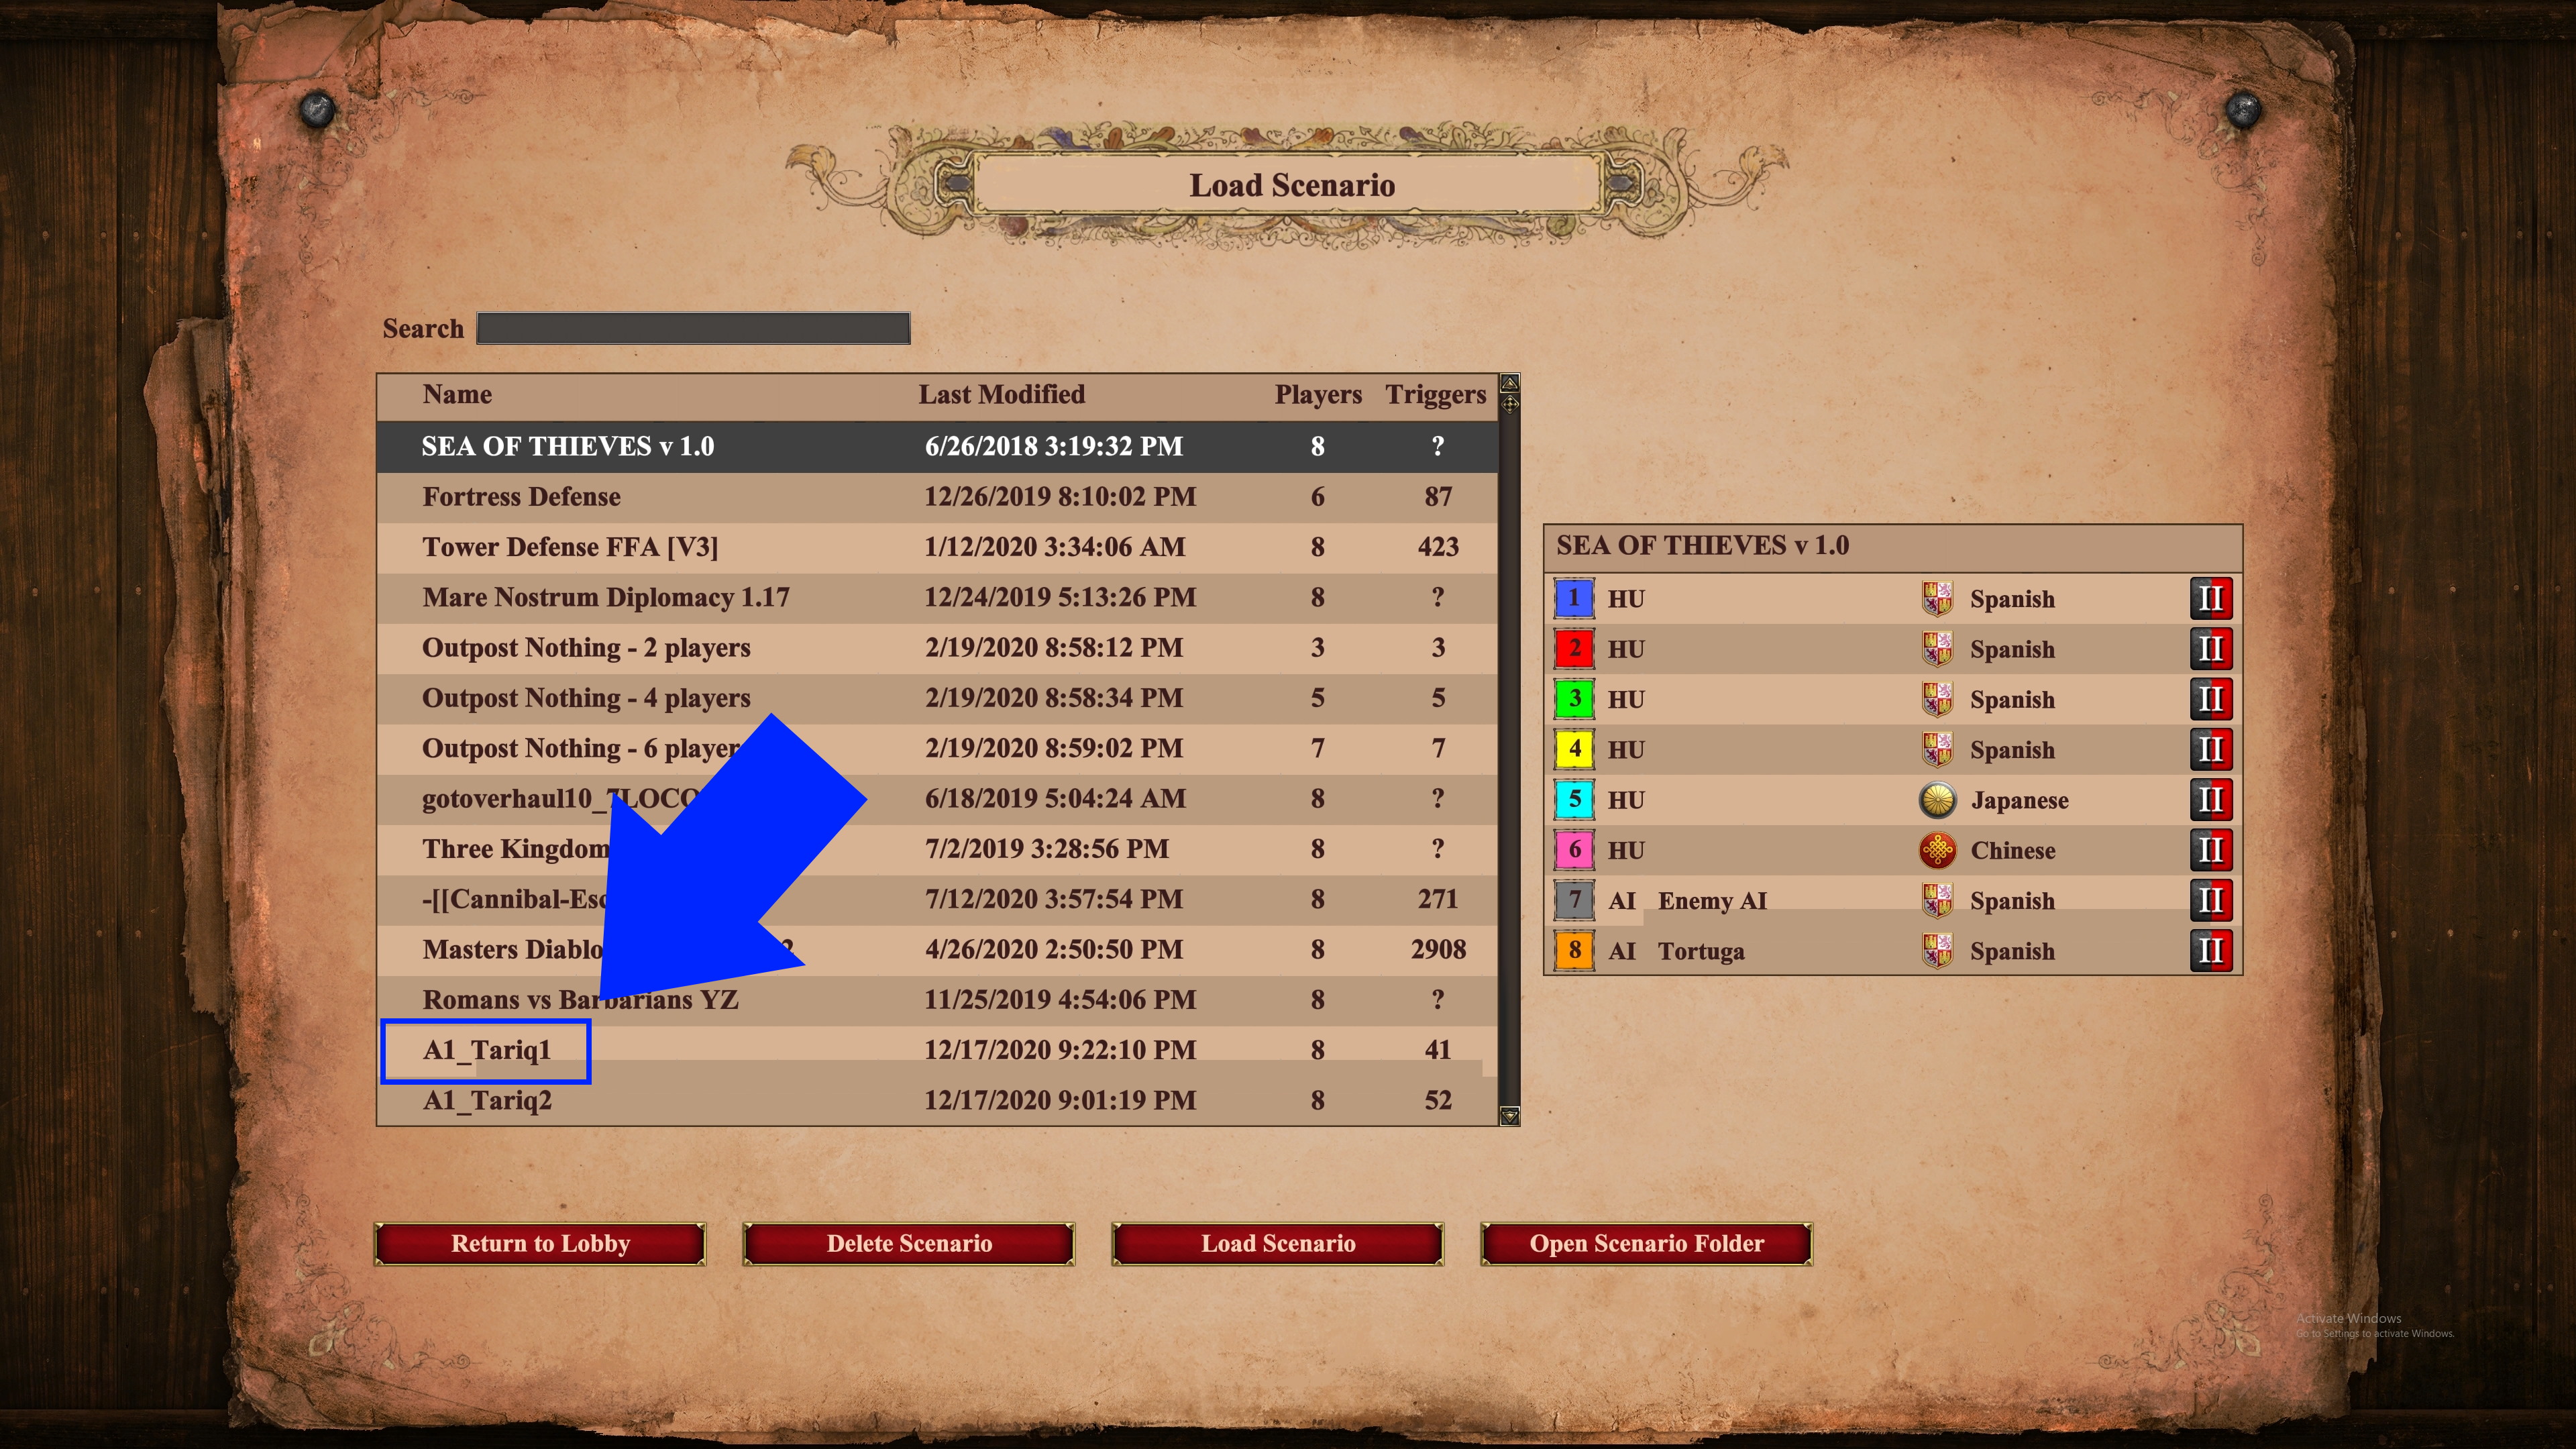Click into the Search text field

693,329
